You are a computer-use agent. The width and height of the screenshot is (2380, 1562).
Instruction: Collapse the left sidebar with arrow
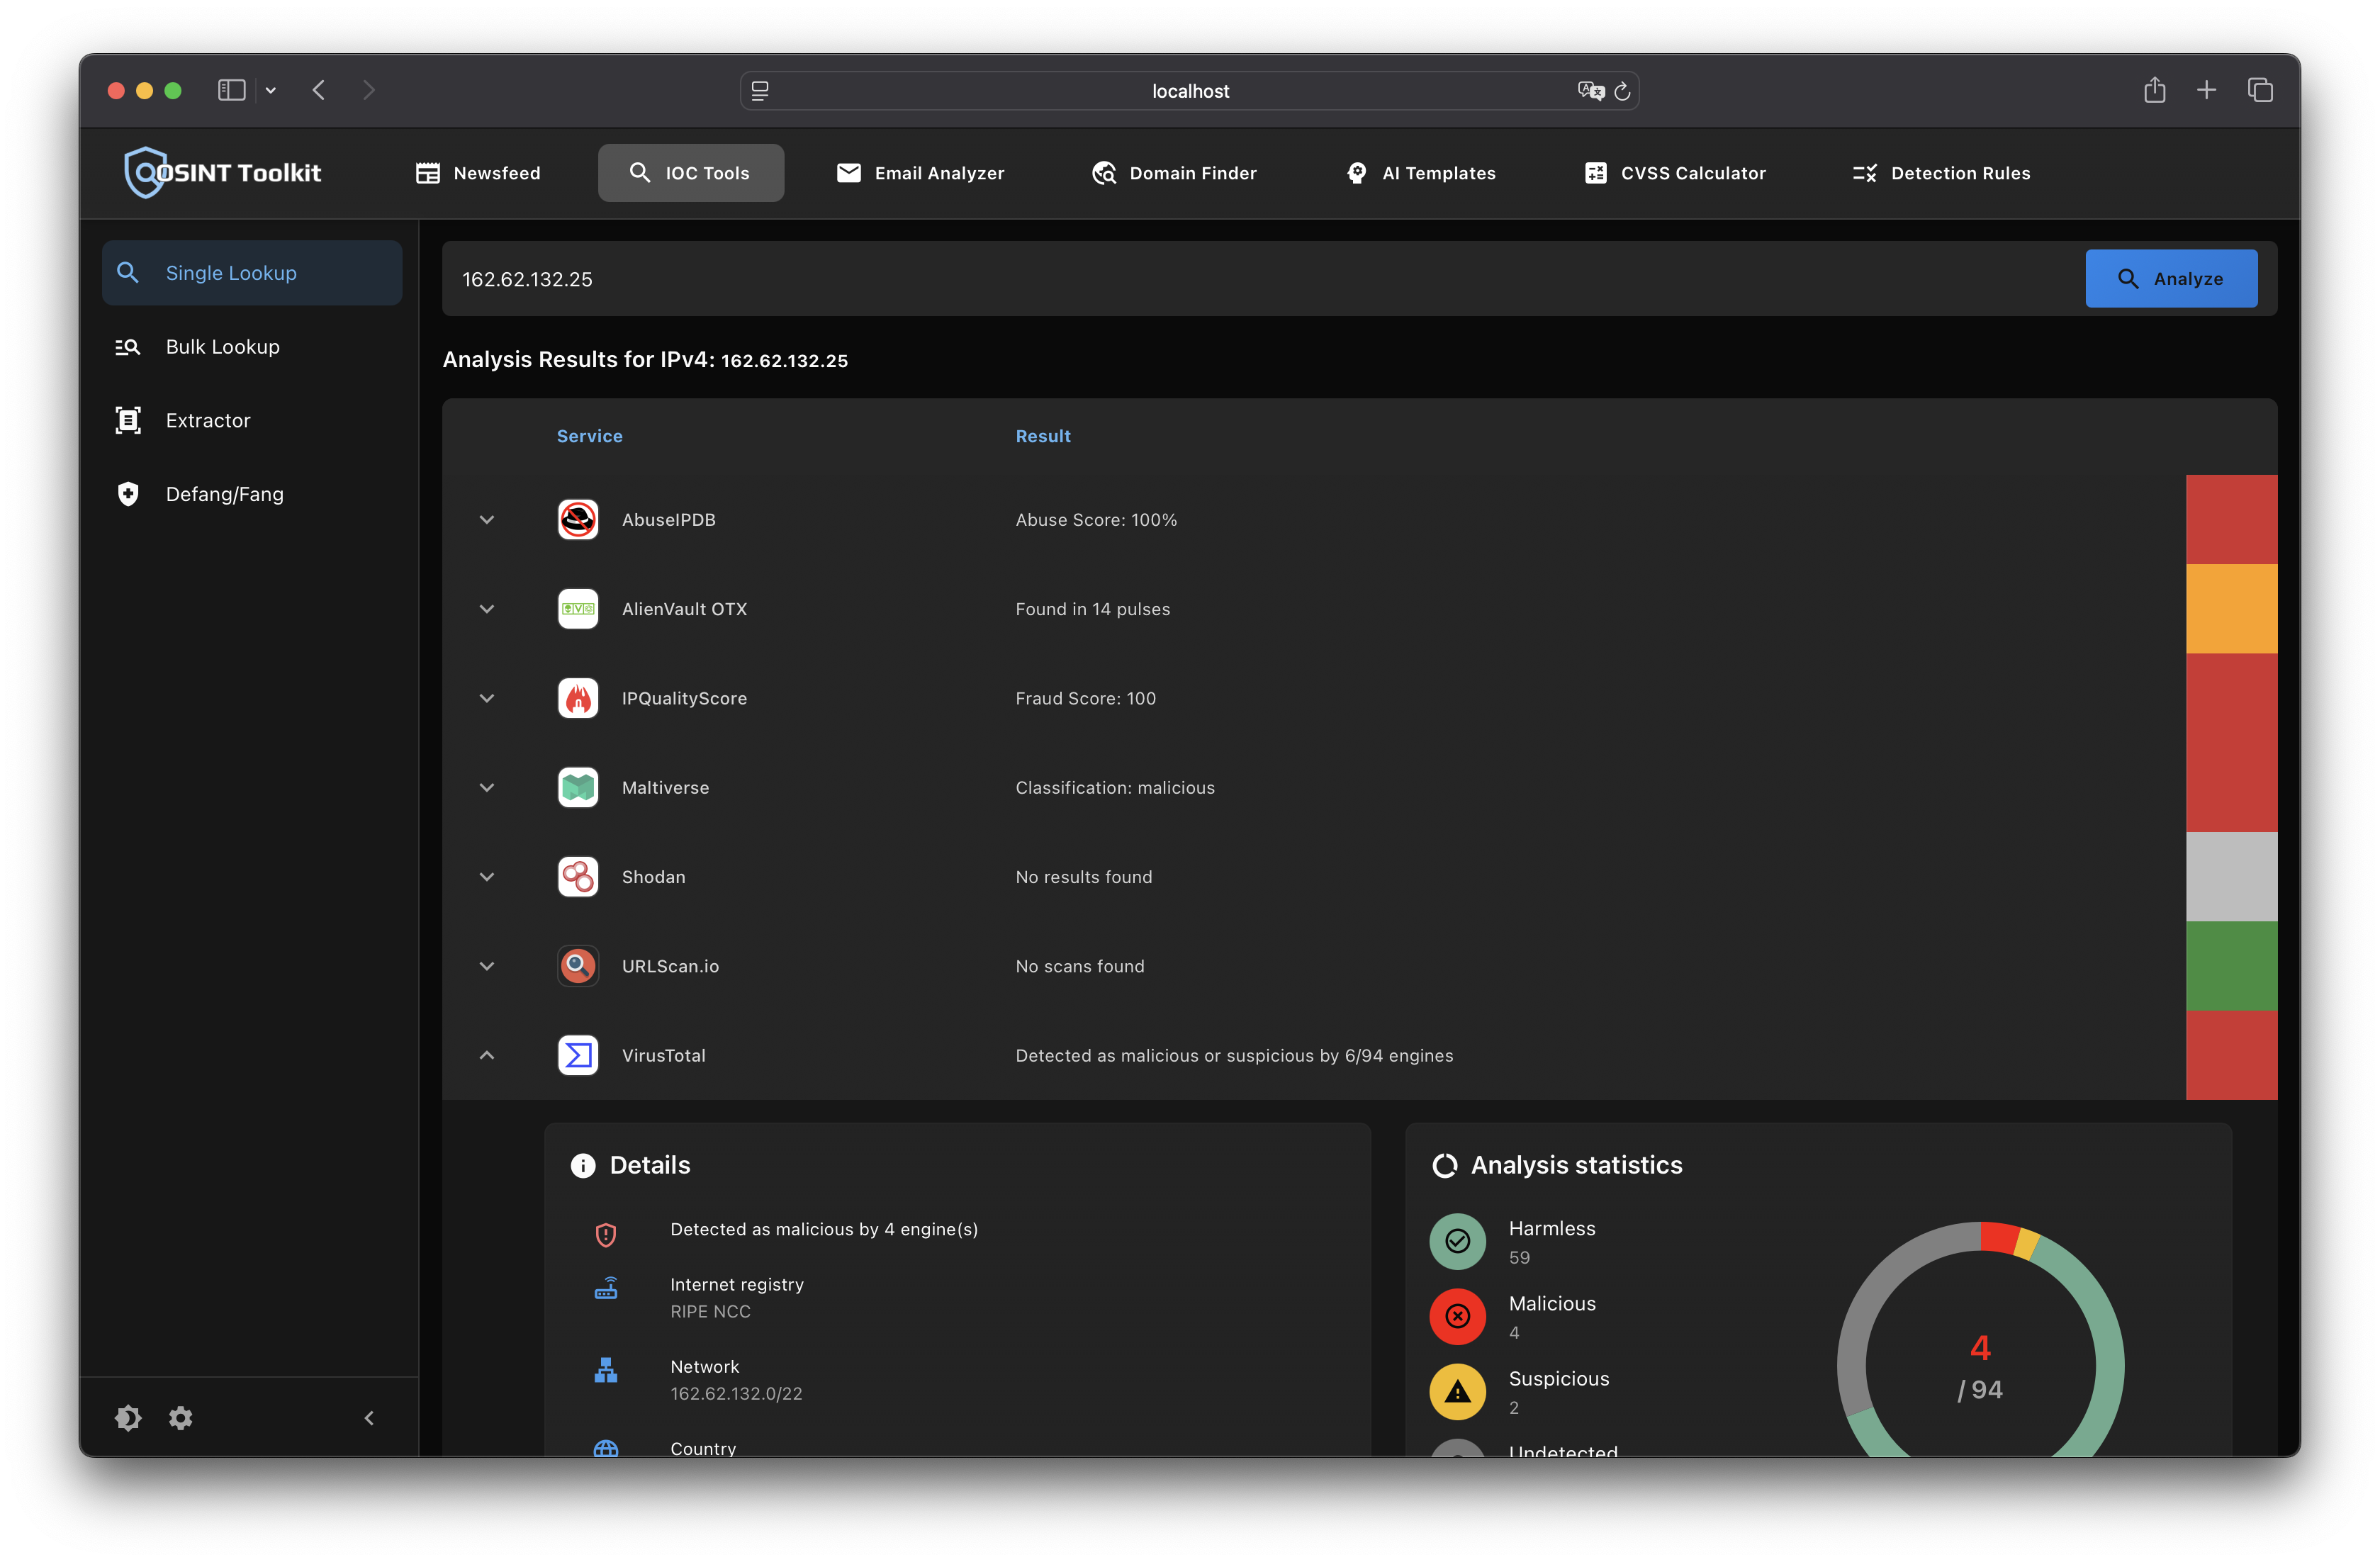coord(369,1418)
